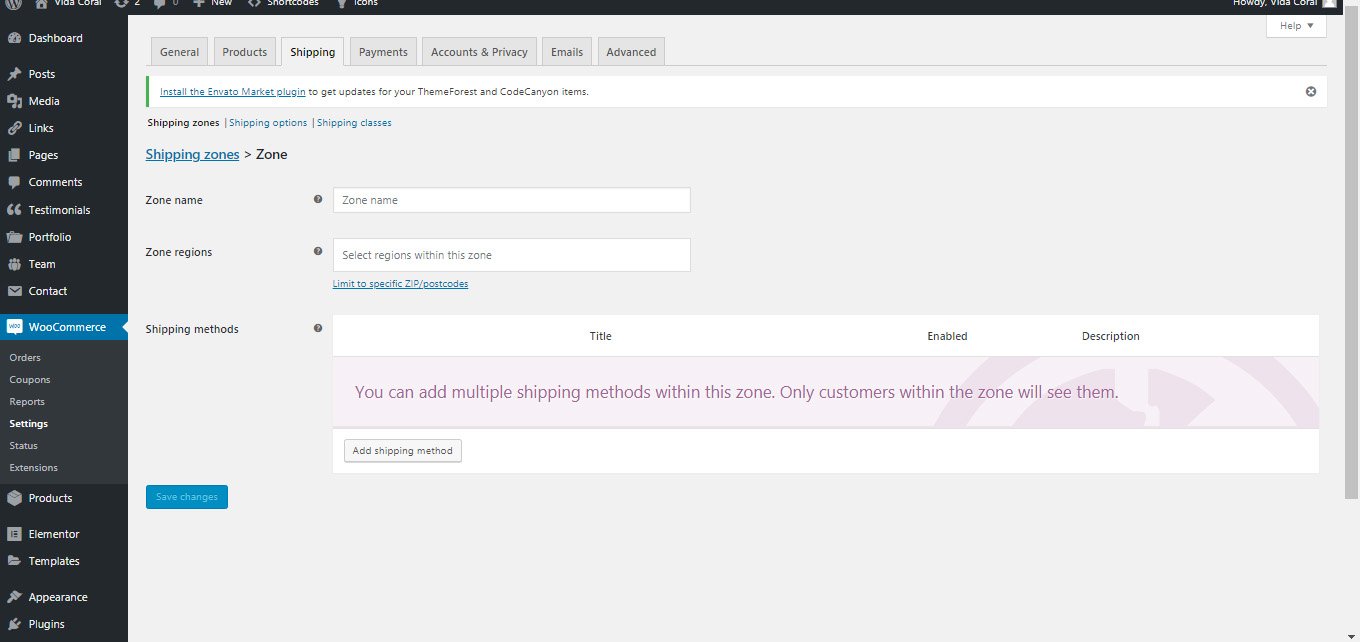This screenshot has width=1360, height=642.
Task: Click the Comments speech bubble icon in sidebar
Action: click(14, 182)
